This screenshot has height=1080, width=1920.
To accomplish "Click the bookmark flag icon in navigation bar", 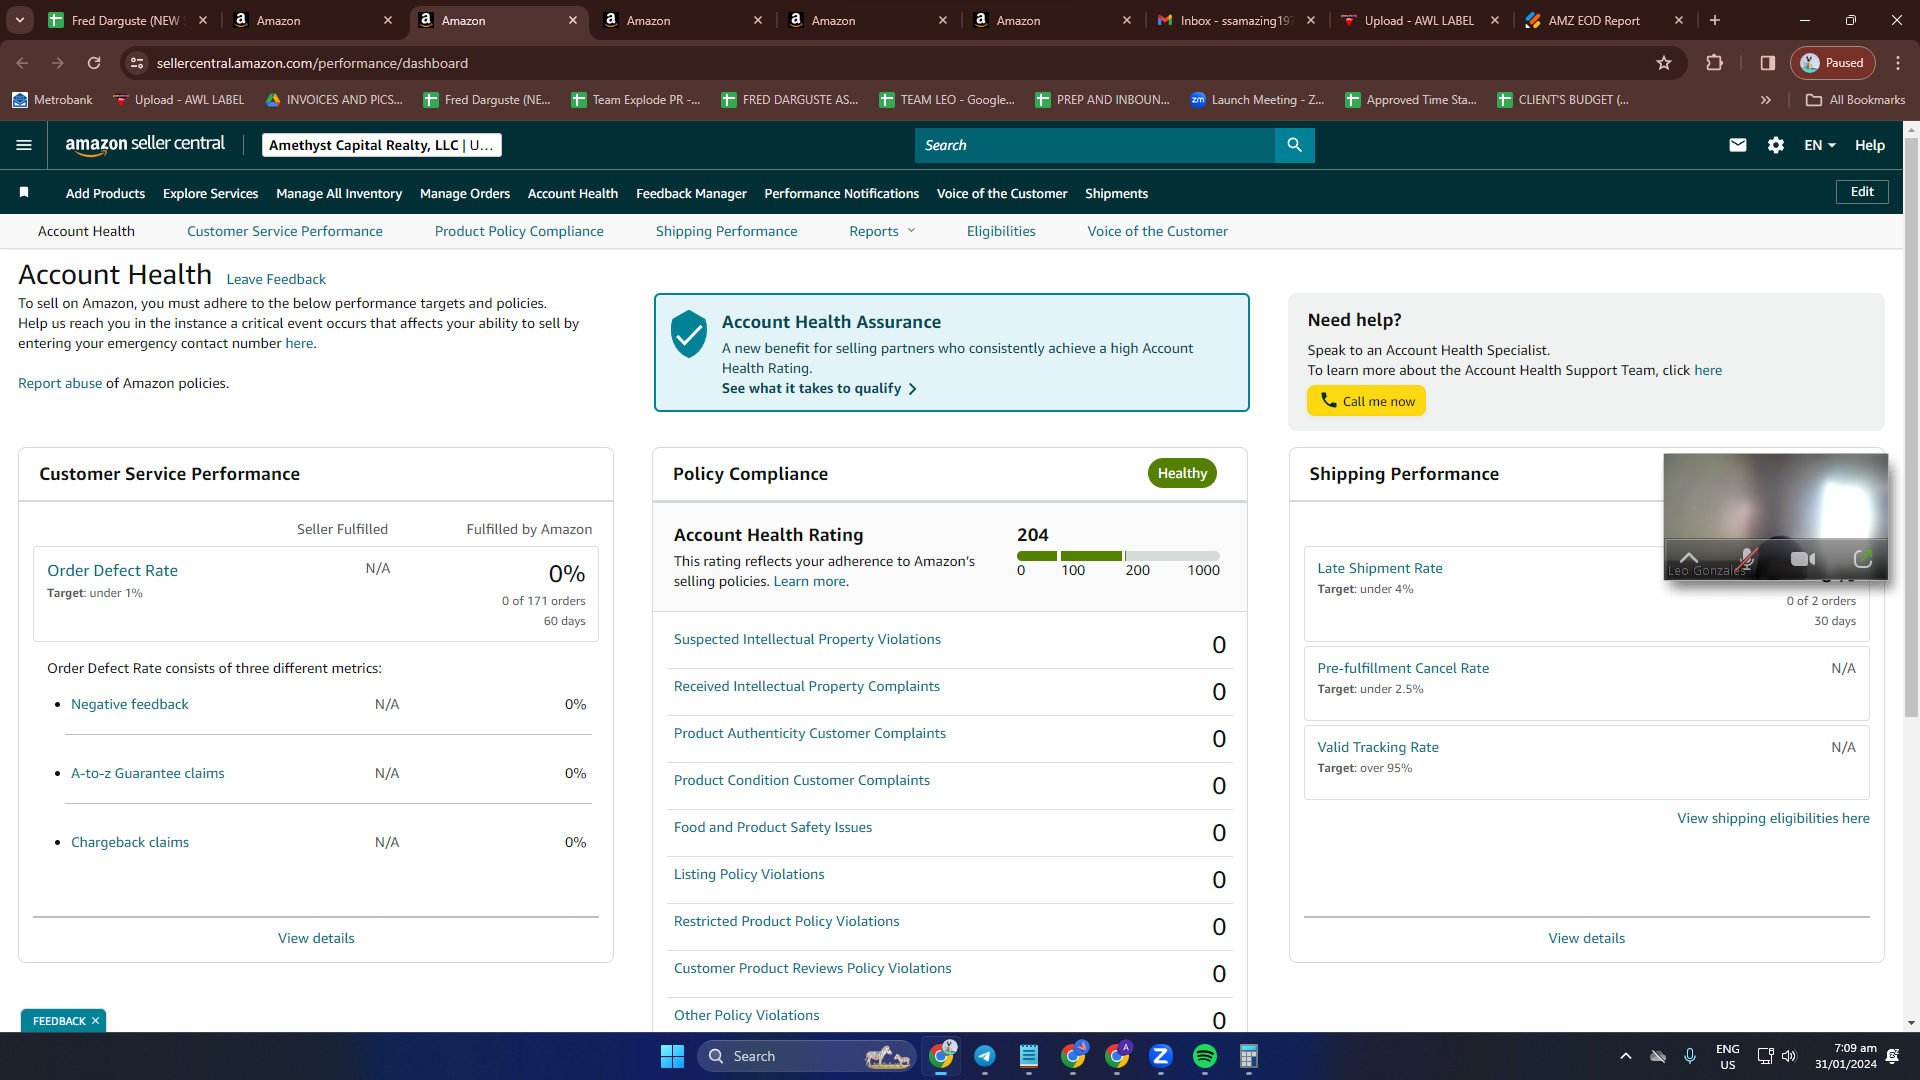I will 24,192.
